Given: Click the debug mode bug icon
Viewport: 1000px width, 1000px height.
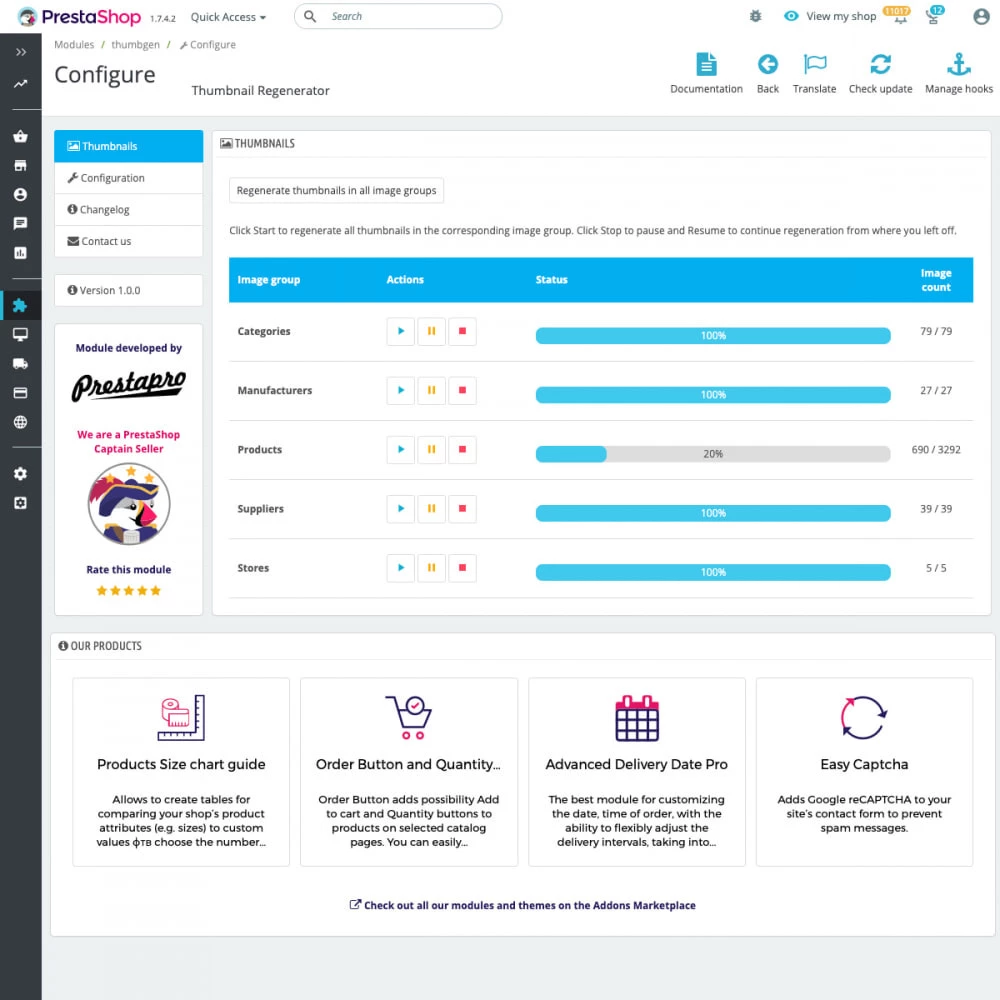Looking at the screenshot, I should [756, 17].
